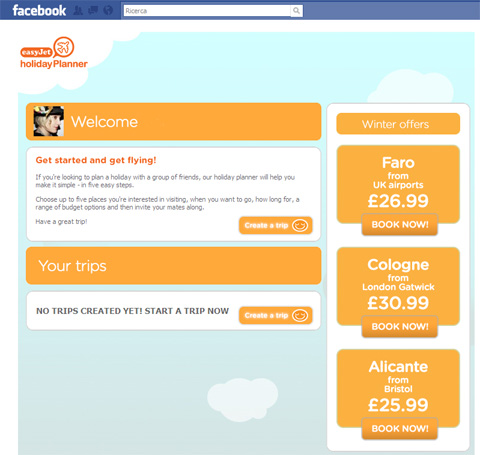Image resolution: width=480 pixels, height=455 pixels.
Task: Open Facebook friend requests icon
Action: pos(78,10)
